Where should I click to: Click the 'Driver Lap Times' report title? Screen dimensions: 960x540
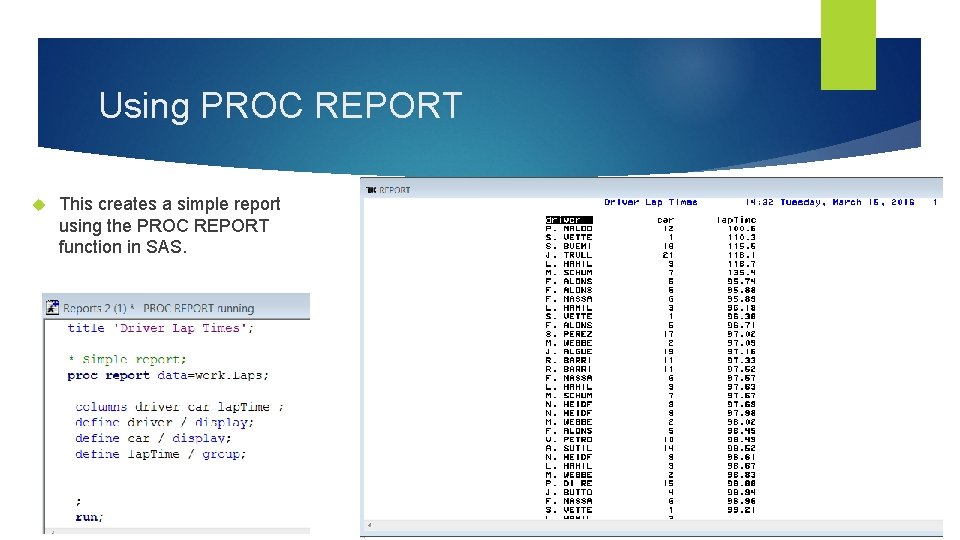point(651,202)
